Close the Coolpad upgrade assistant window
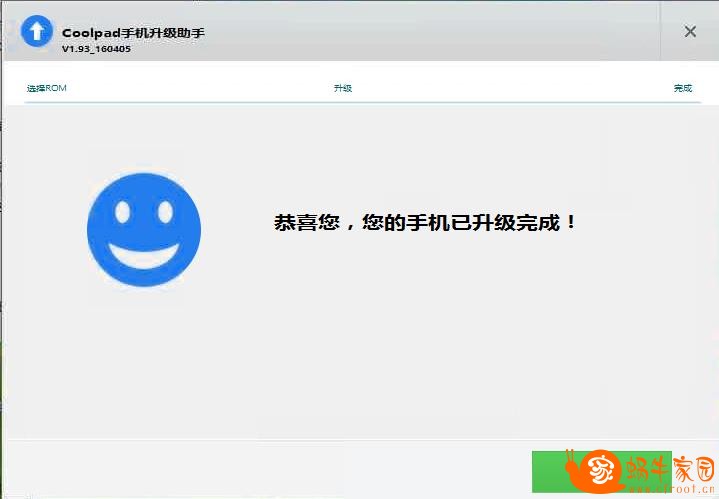 (690, 32)
